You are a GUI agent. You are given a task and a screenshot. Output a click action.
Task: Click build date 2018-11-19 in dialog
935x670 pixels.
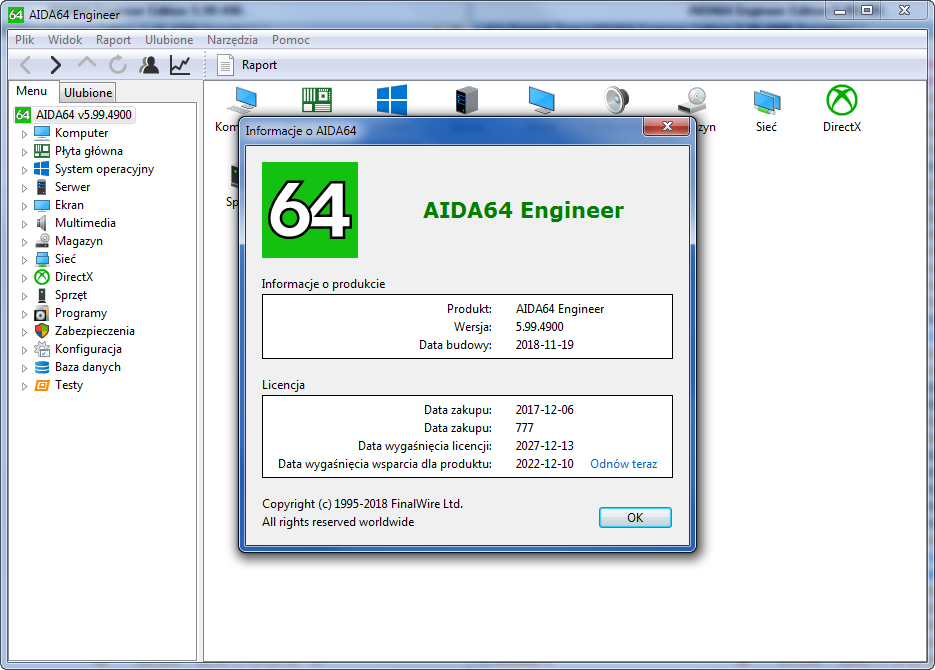[544, 345]
